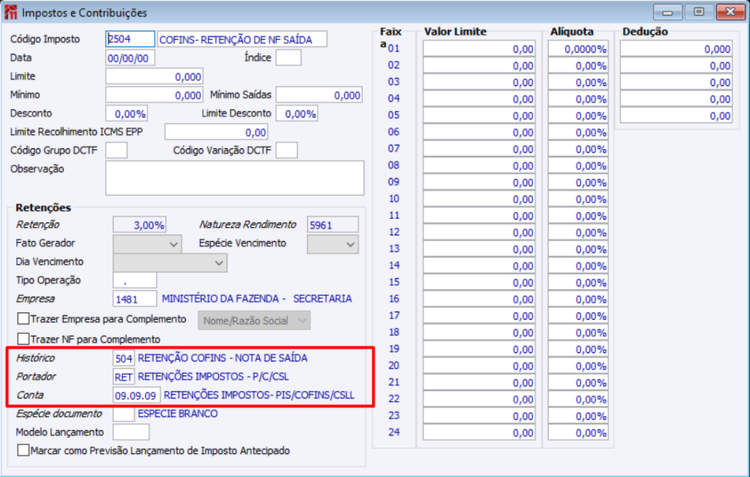Select the Conta field 09.09.09
Image resolution: width=750 pixels, height=477 pixels.
136,396
